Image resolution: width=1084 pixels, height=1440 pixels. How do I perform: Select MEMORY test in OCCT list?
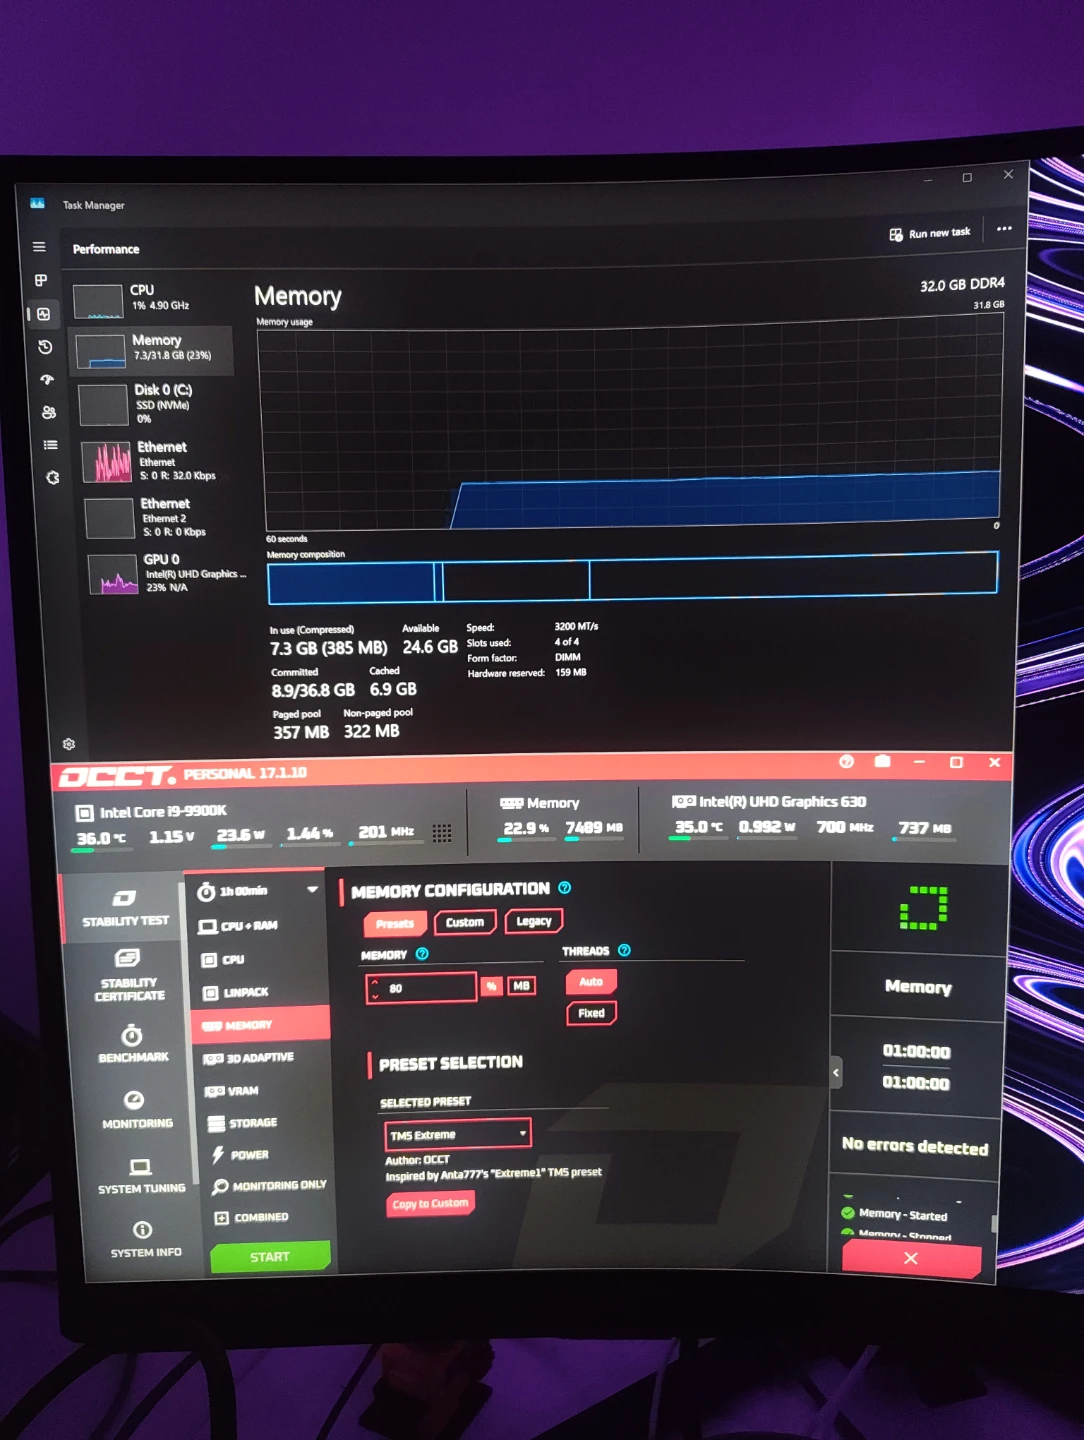(261, 1024)
